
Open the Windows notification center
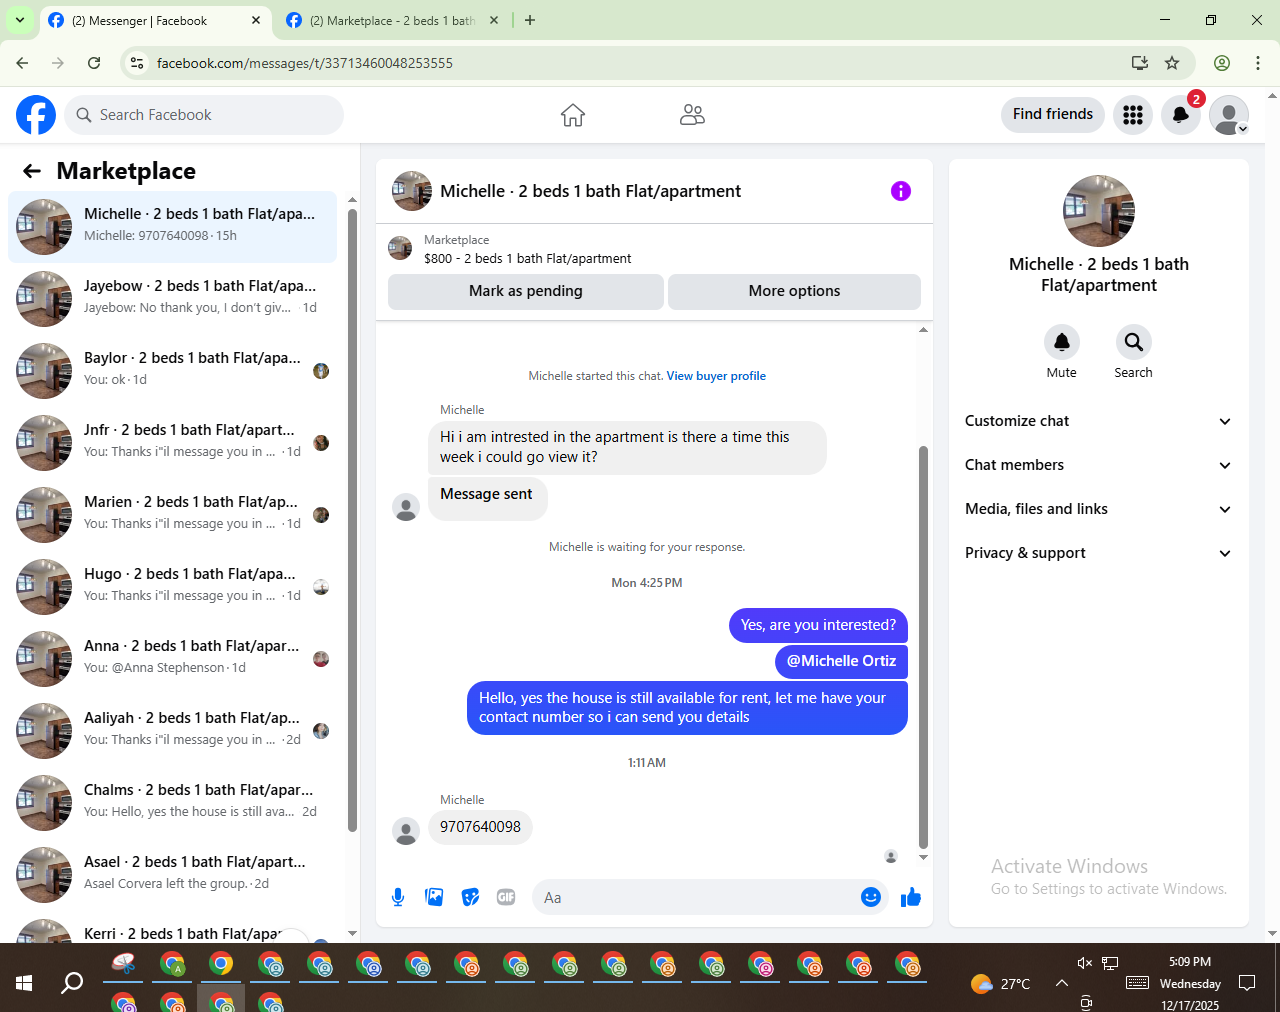(x=1247, y=983)
